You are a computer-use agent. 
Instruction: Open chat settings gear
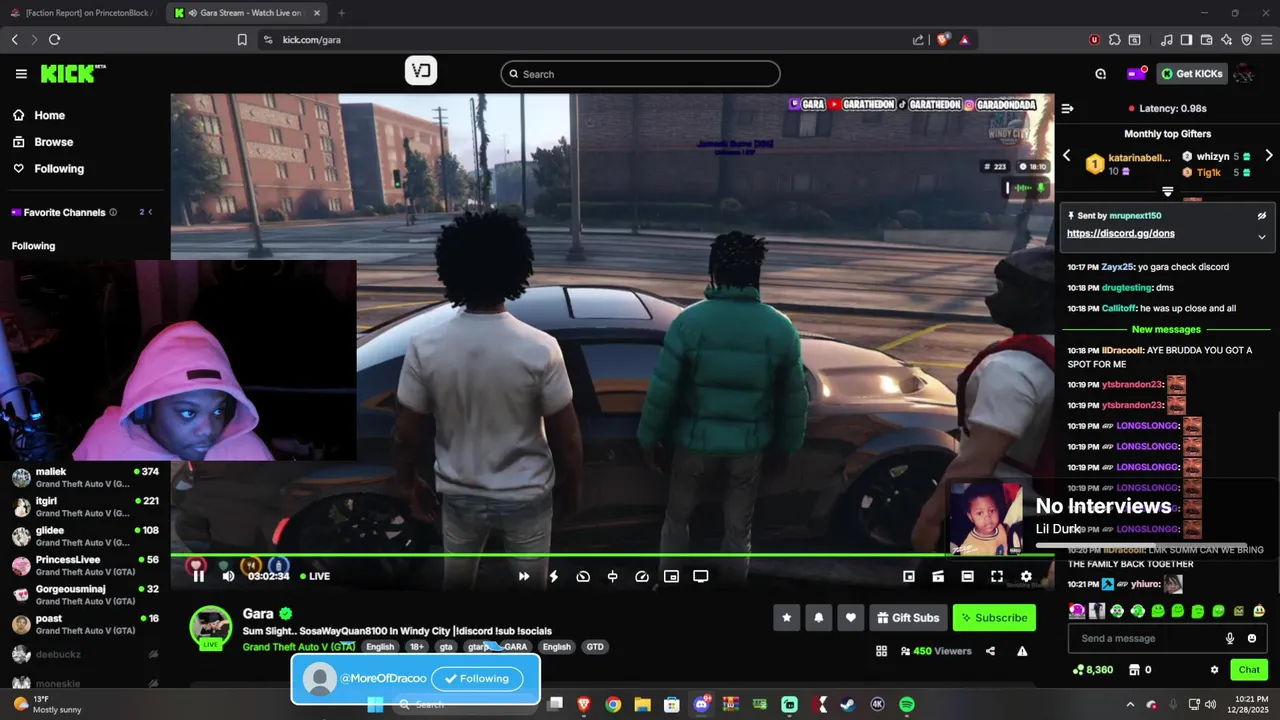1215,670
